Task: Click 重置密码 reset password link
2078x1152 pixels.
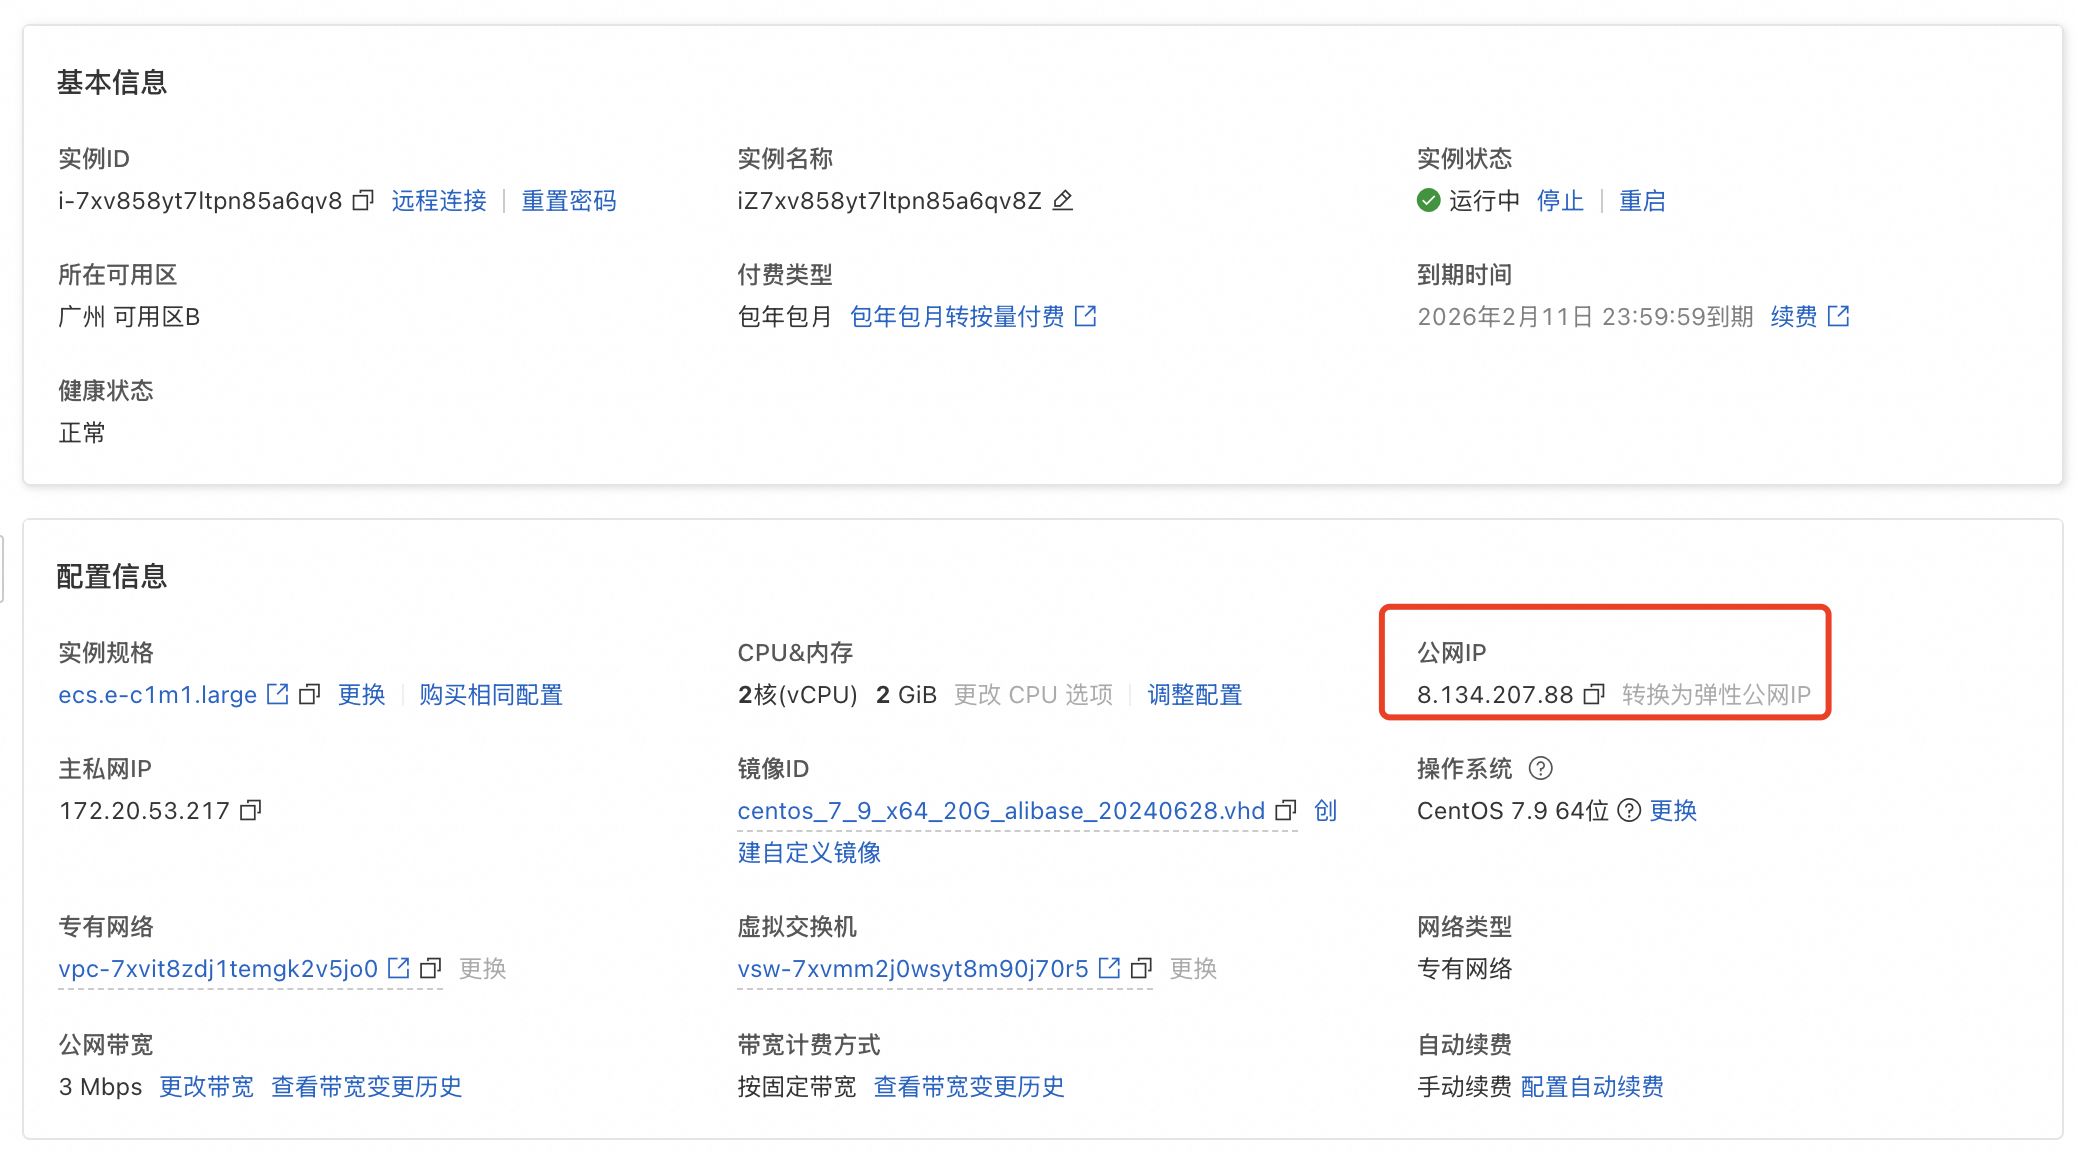Action: (569, 201)
